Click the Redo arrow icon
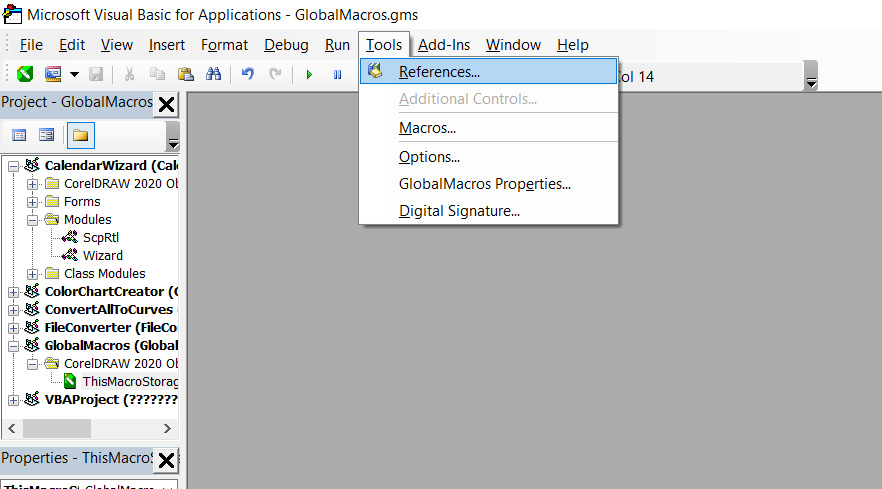The width and height of the screenshot is (882, 489). [x=275, y=74]
